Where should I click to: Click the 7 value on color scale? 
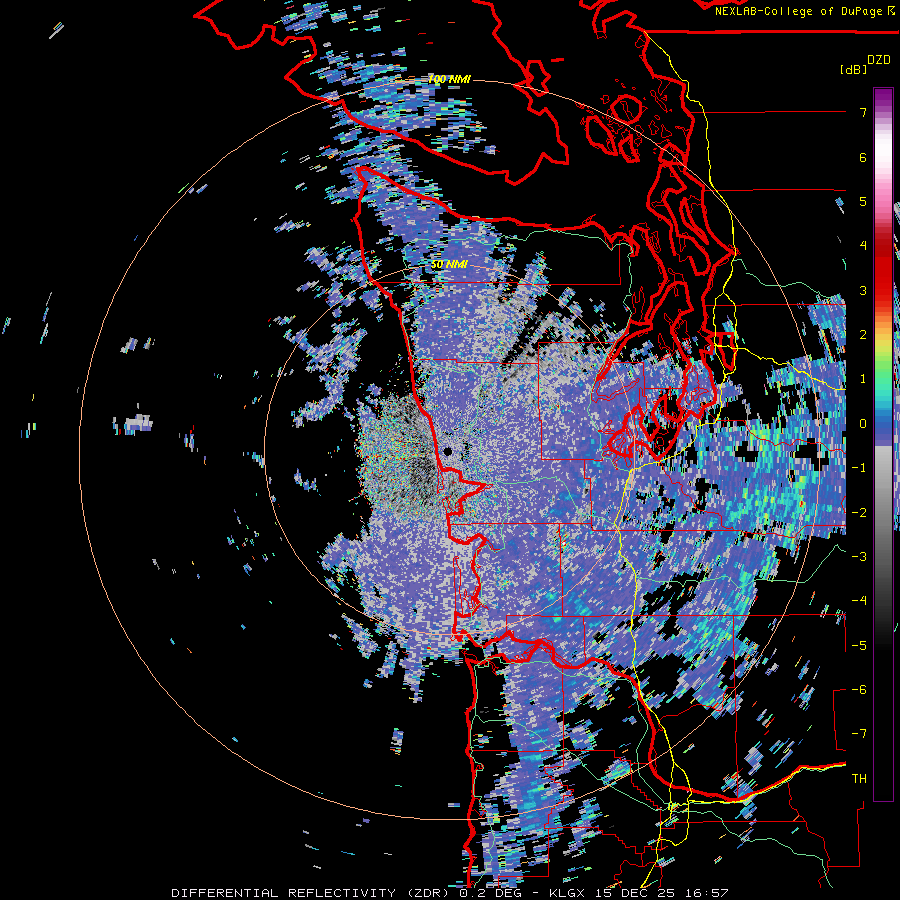pos(863,112)
